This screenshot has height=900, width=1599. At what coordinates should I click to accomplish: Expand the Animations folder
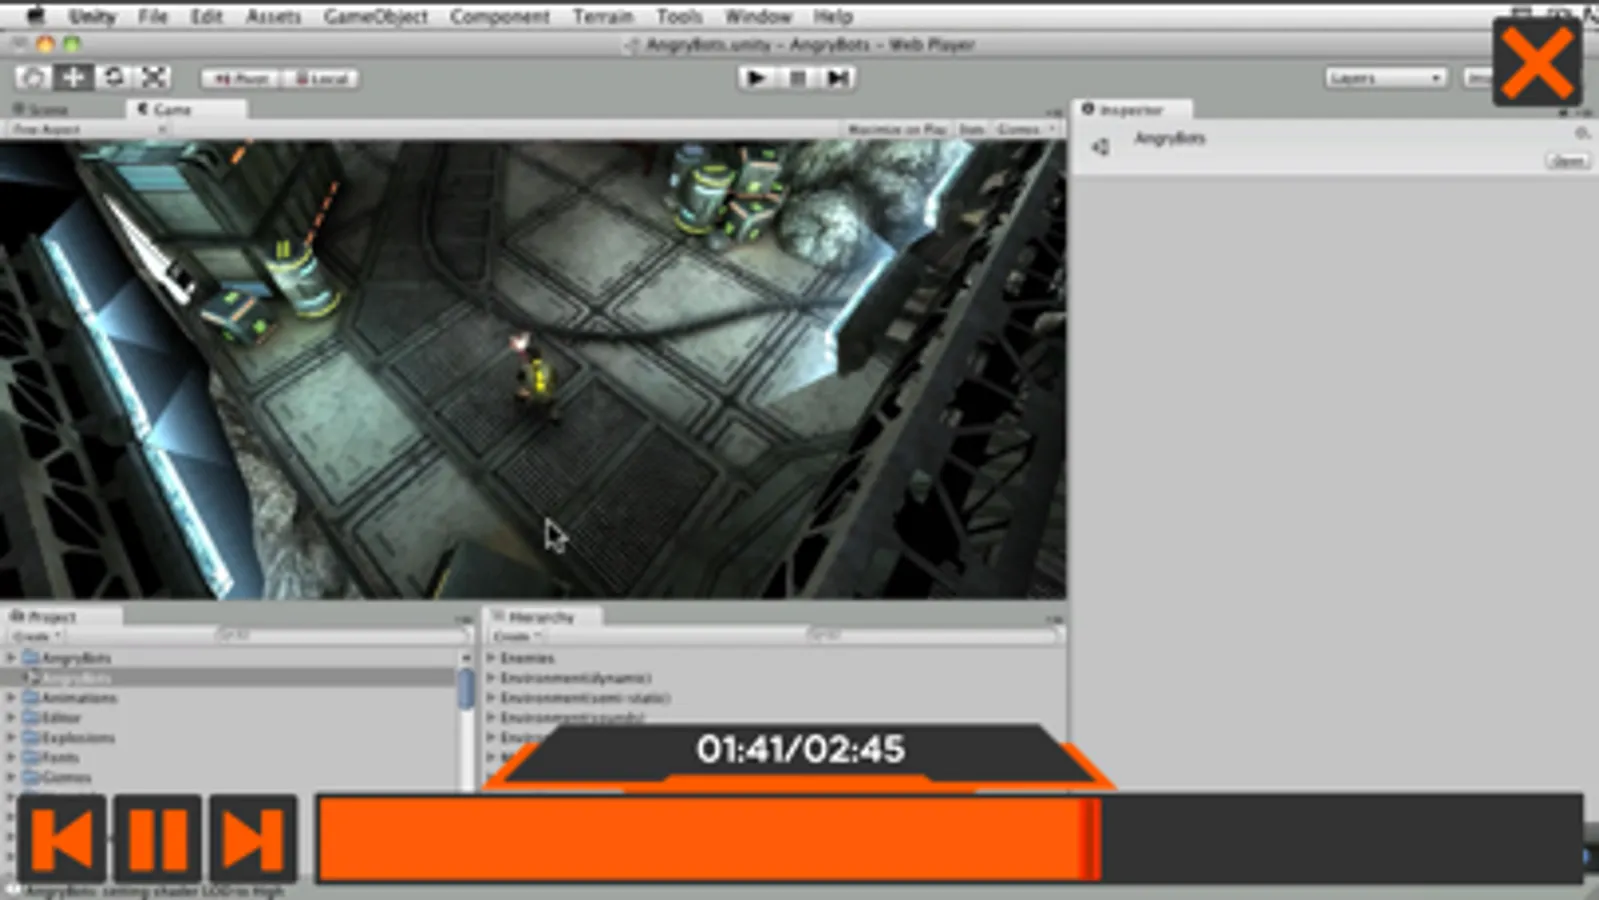point(11,698)
